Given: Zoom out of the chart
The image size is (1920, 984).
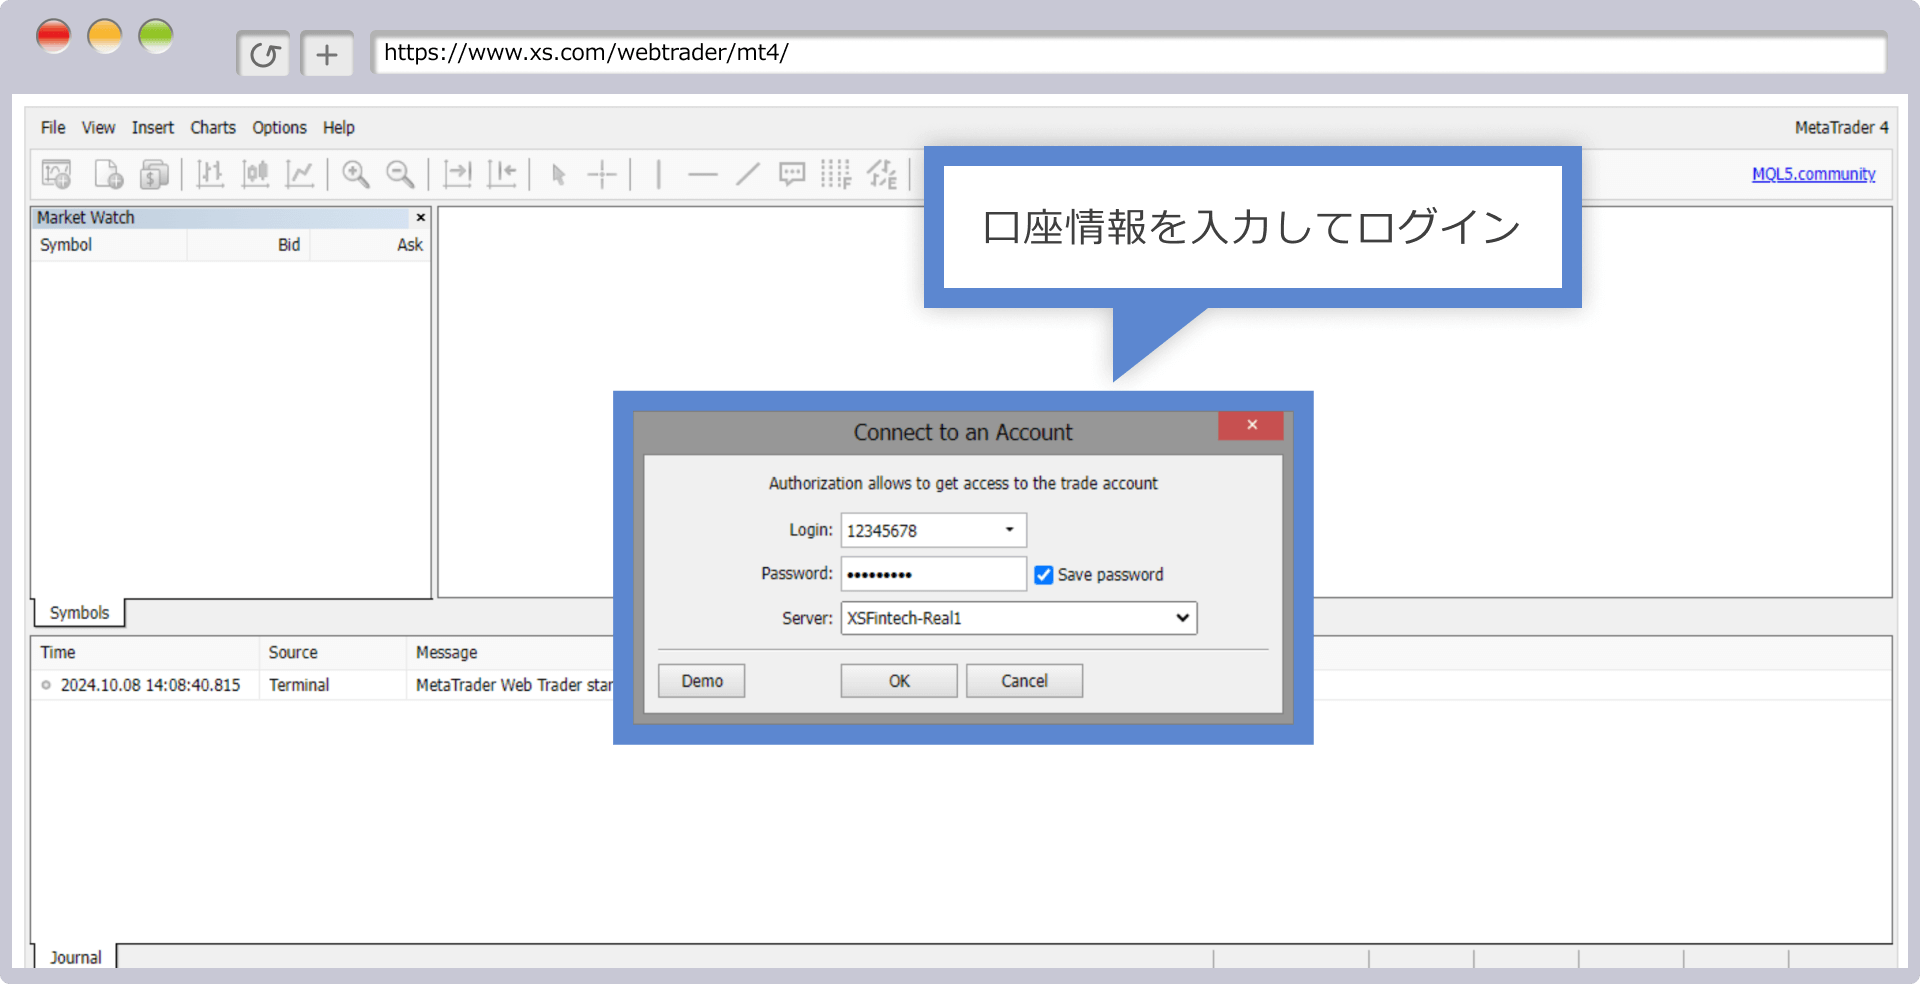Looking at the screenshot, I should click(x=400, y=174).
